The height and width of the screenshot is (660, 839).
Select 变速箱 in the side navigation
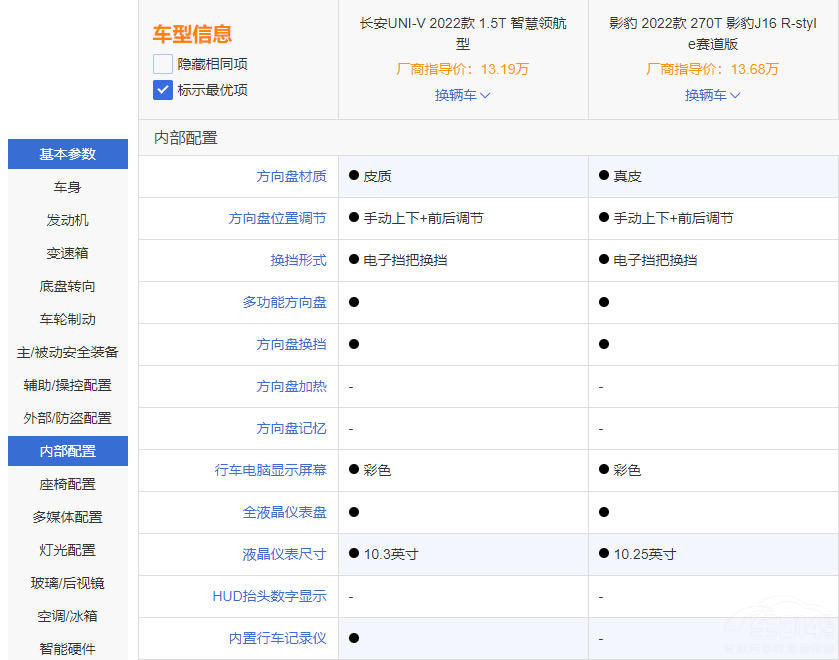point(68,253)
